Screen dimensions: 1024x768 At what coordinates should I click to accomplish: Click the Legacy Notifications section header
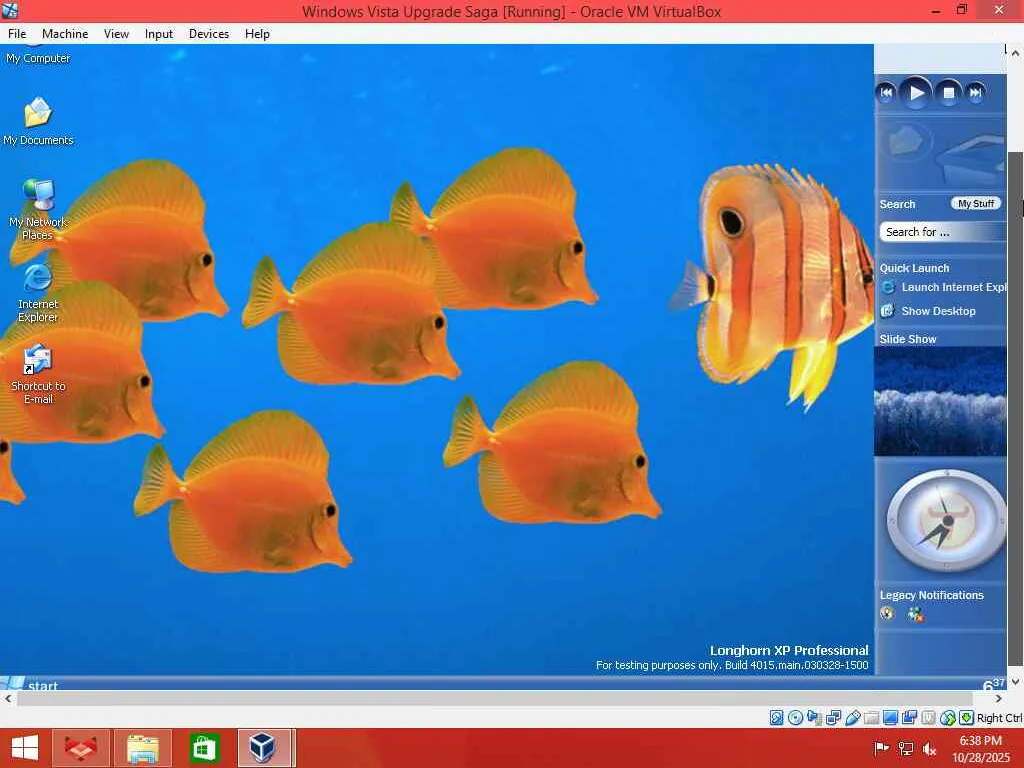click(x=931, y=595)
